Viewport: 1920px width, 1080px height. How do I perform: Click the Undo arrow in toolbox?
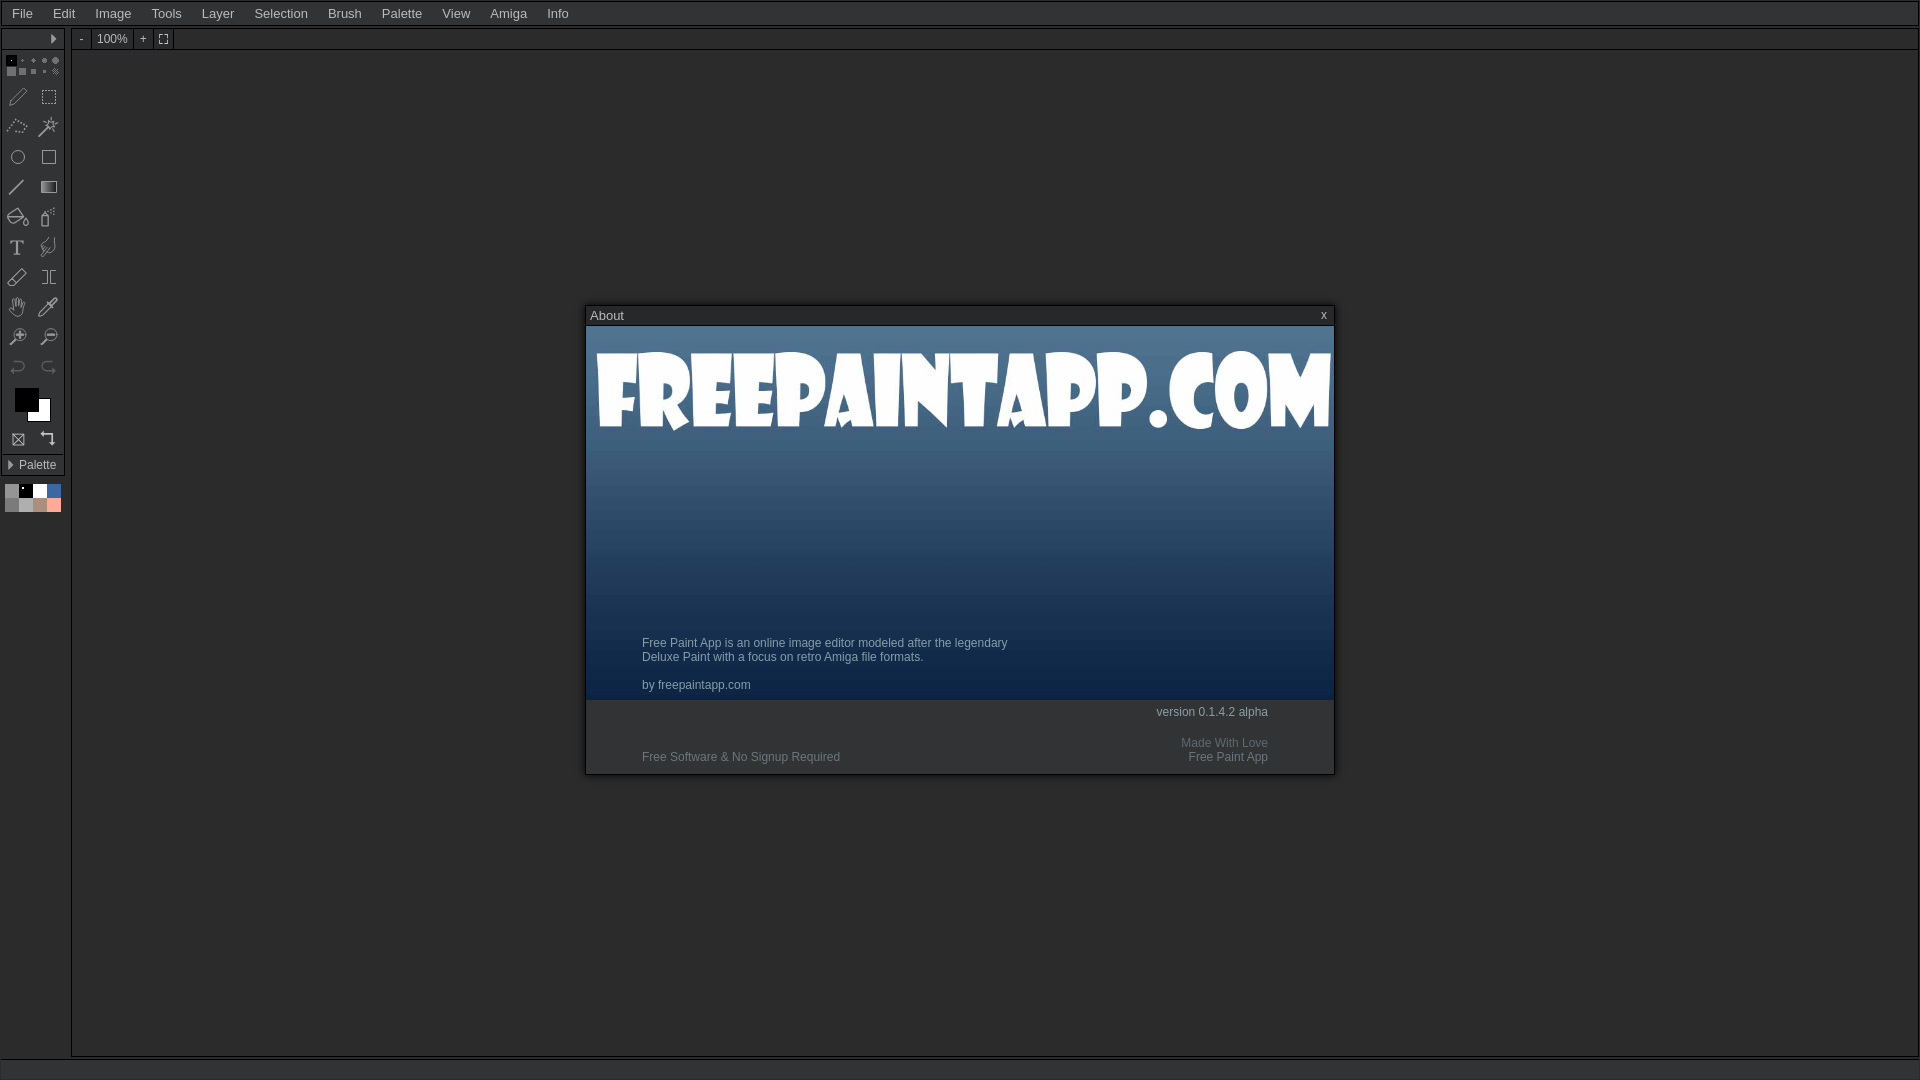click(x=17, y=367)
